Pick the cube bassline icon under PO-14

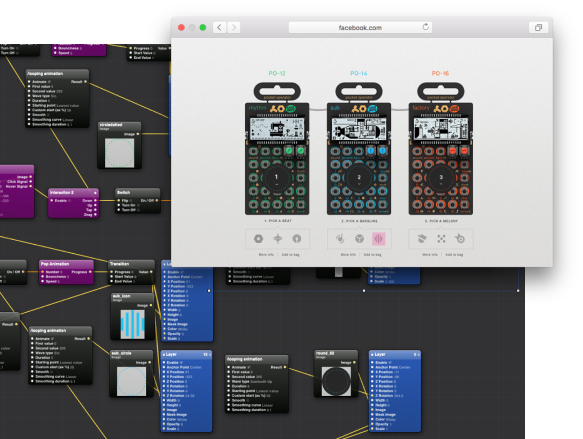click(359, 239)
